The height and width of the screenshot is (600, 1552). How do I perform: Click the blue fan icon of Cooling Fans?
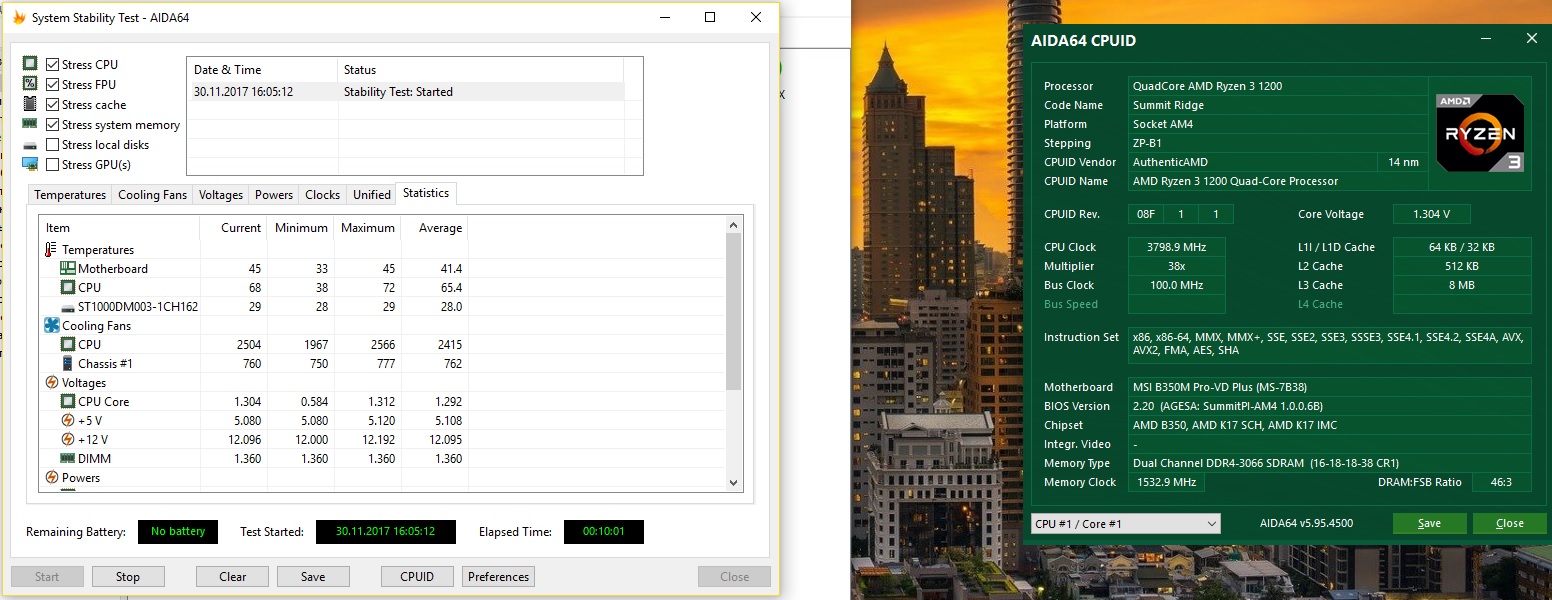tap(52, 325)
